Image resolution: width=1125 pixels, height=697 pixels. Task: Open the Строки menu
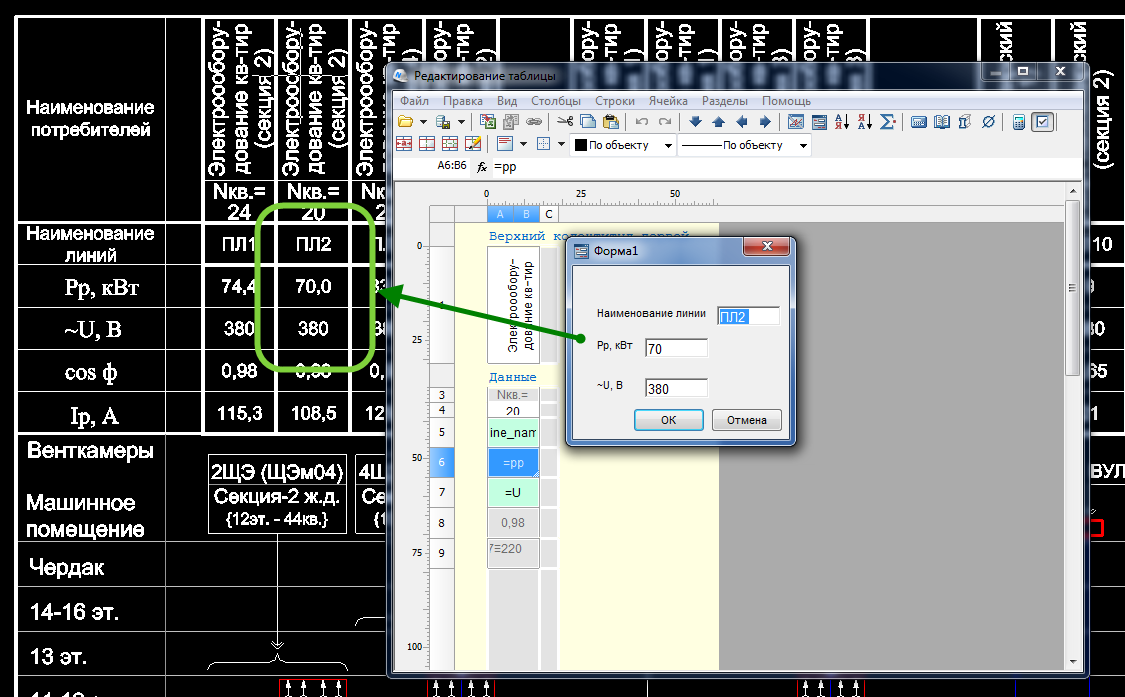615,101
